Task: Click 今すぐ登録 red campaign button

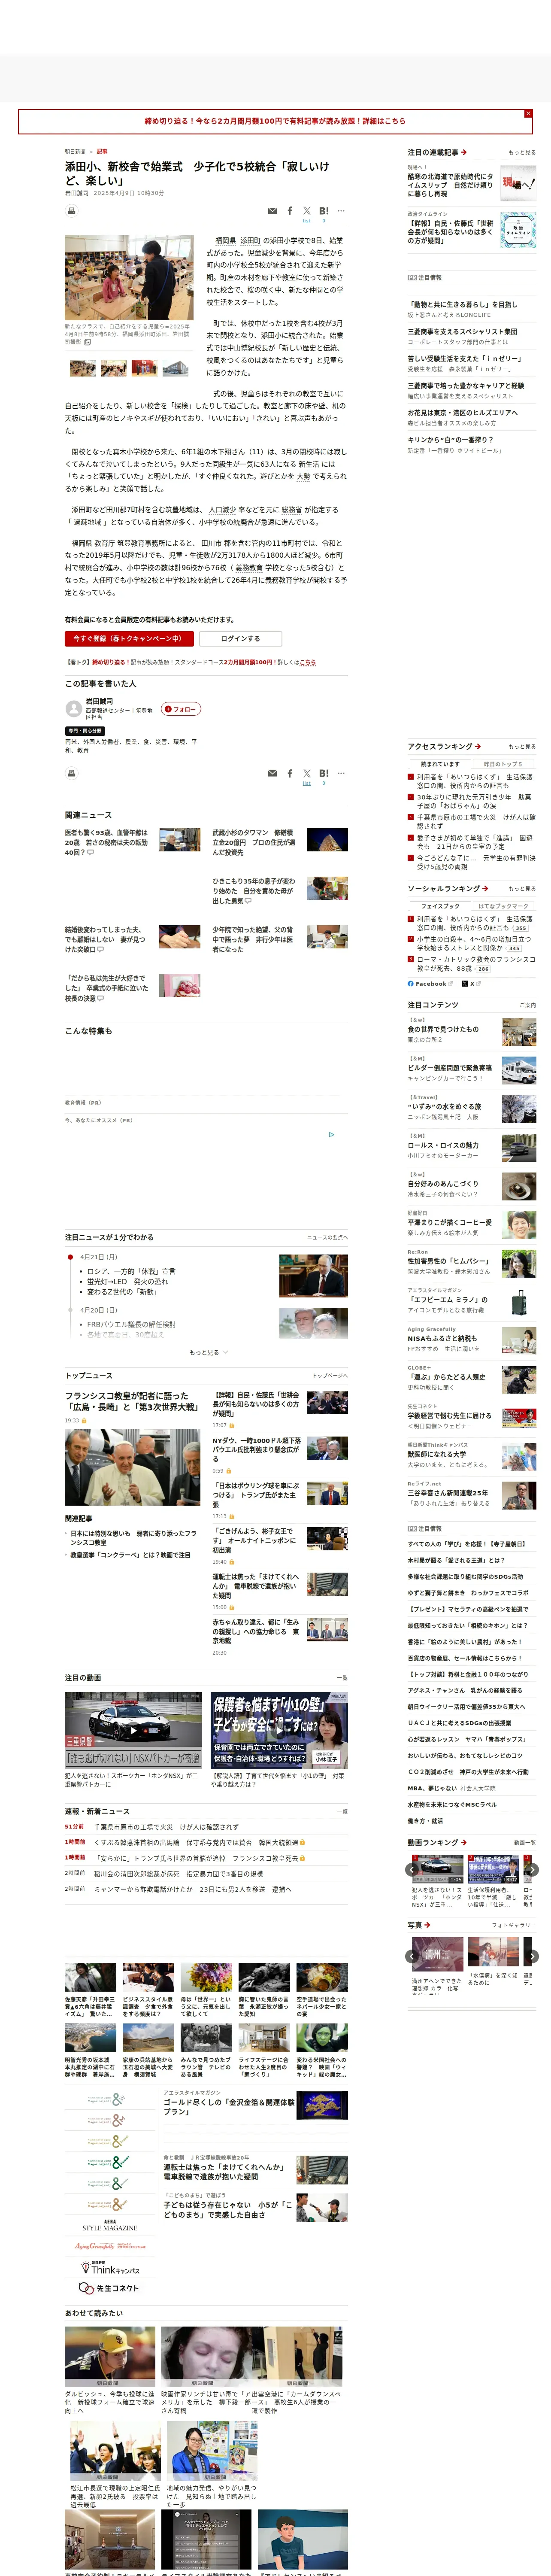Action: [129, 639]
